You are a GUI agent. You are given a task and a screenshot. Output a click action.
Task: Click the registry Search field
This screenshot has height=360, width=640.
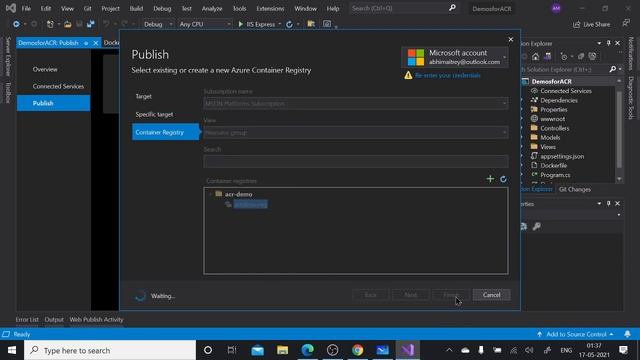click(356, 161)
